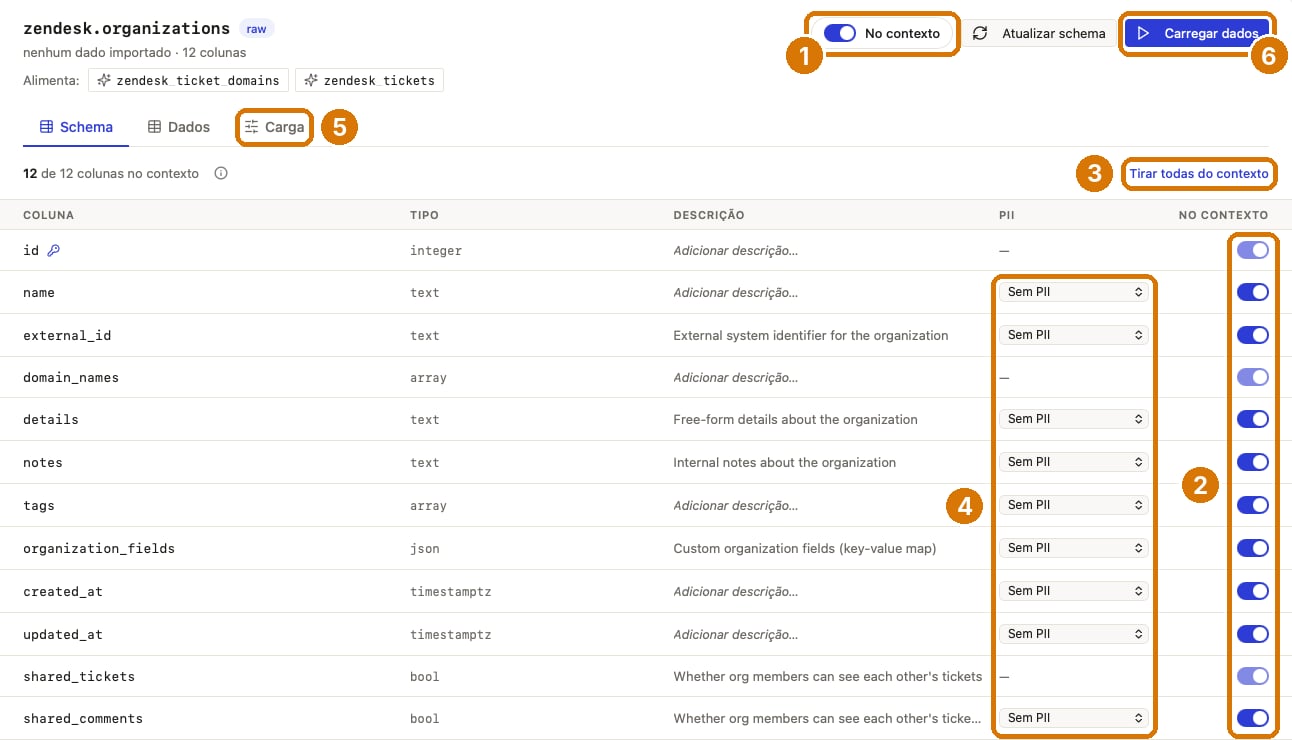
Task: Open PII dropdown for notes row
Action: [x=1074, y=462]
